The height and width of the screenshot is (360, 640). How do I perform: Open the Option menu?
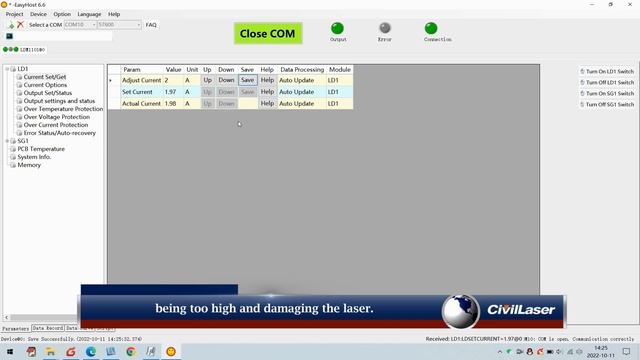click(62, 14)
